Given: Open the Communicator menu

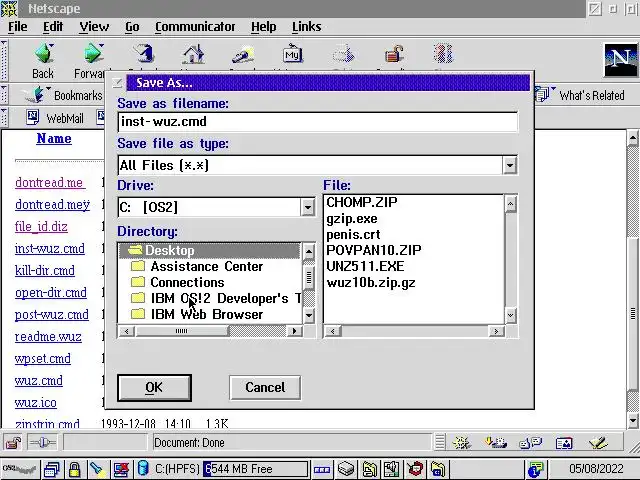Looking at the screenshot, I should pyautogui.click(x=195, y=27).
